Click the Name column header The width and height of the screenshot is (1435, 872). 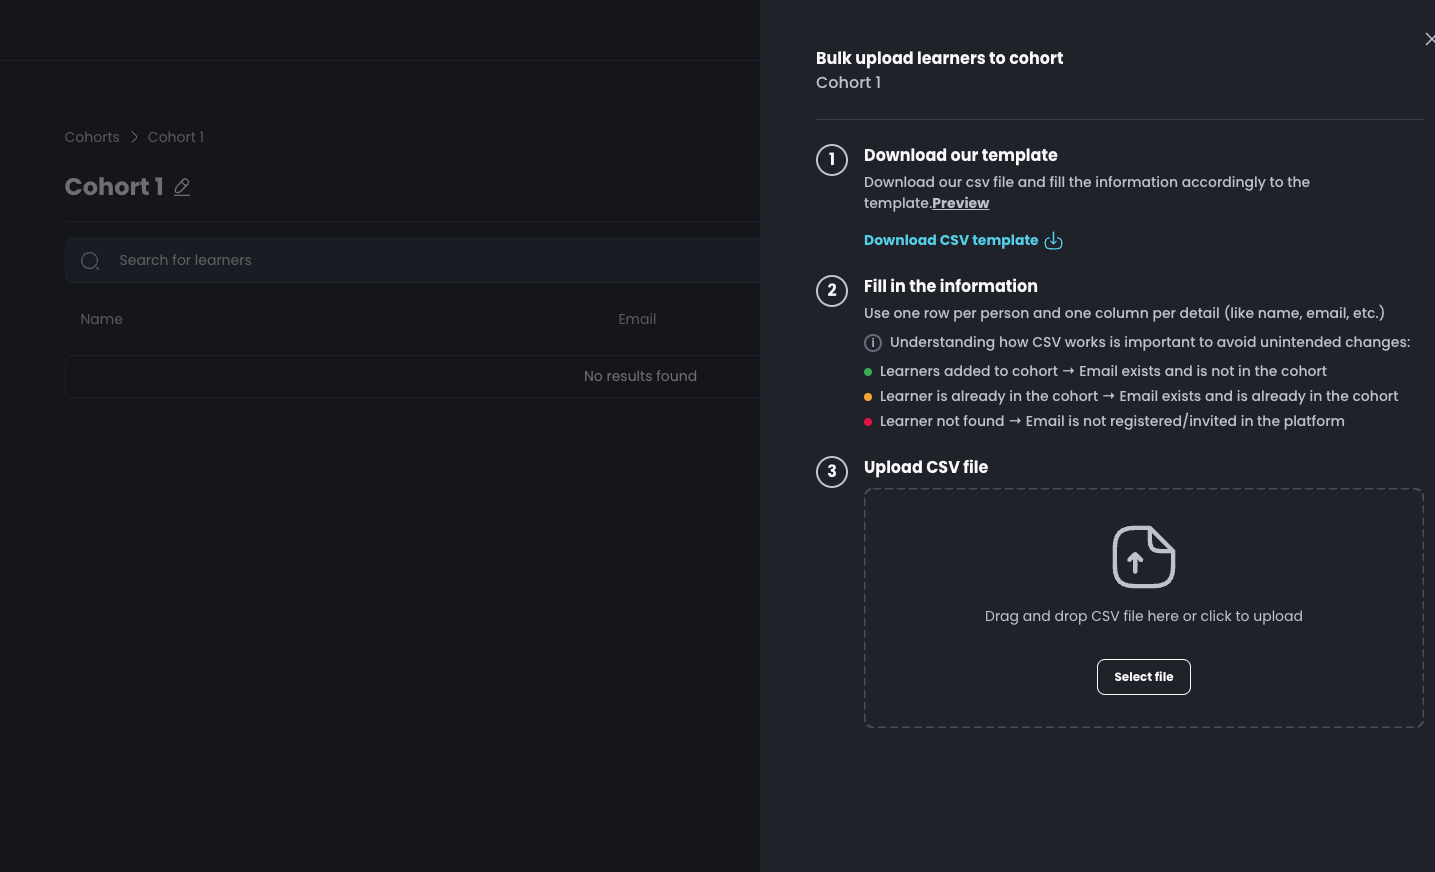101,319
